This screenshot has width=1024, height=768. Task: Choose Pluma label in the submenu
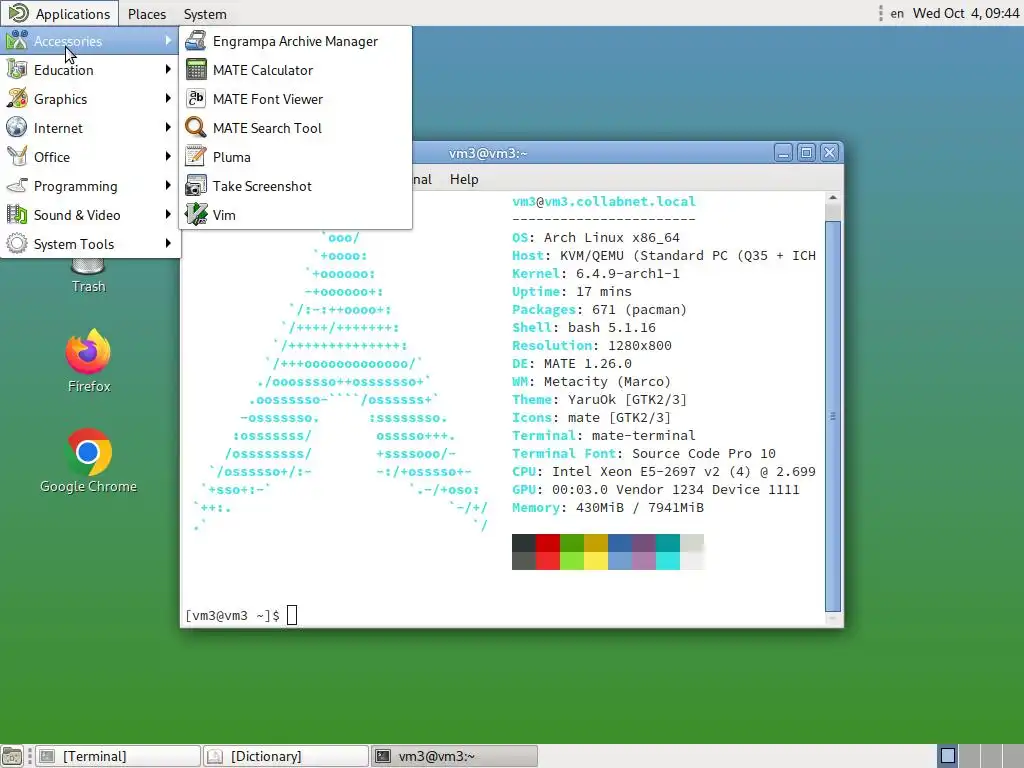coord(232,157)
